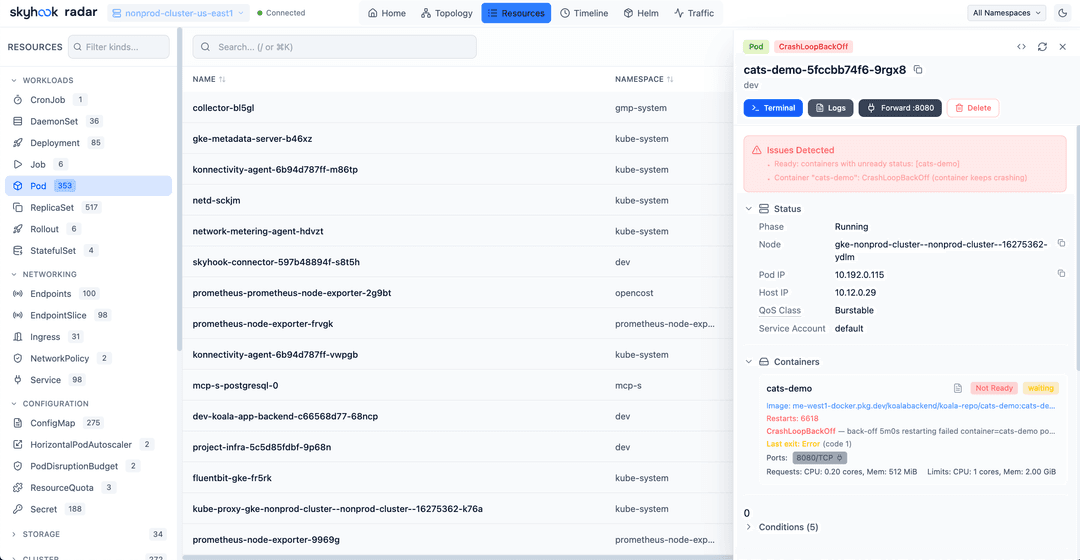The width and height of the screenshot is (1080, 560).
Task: Click the CrashLoopBackOff status badge
Action: point(813,47)
